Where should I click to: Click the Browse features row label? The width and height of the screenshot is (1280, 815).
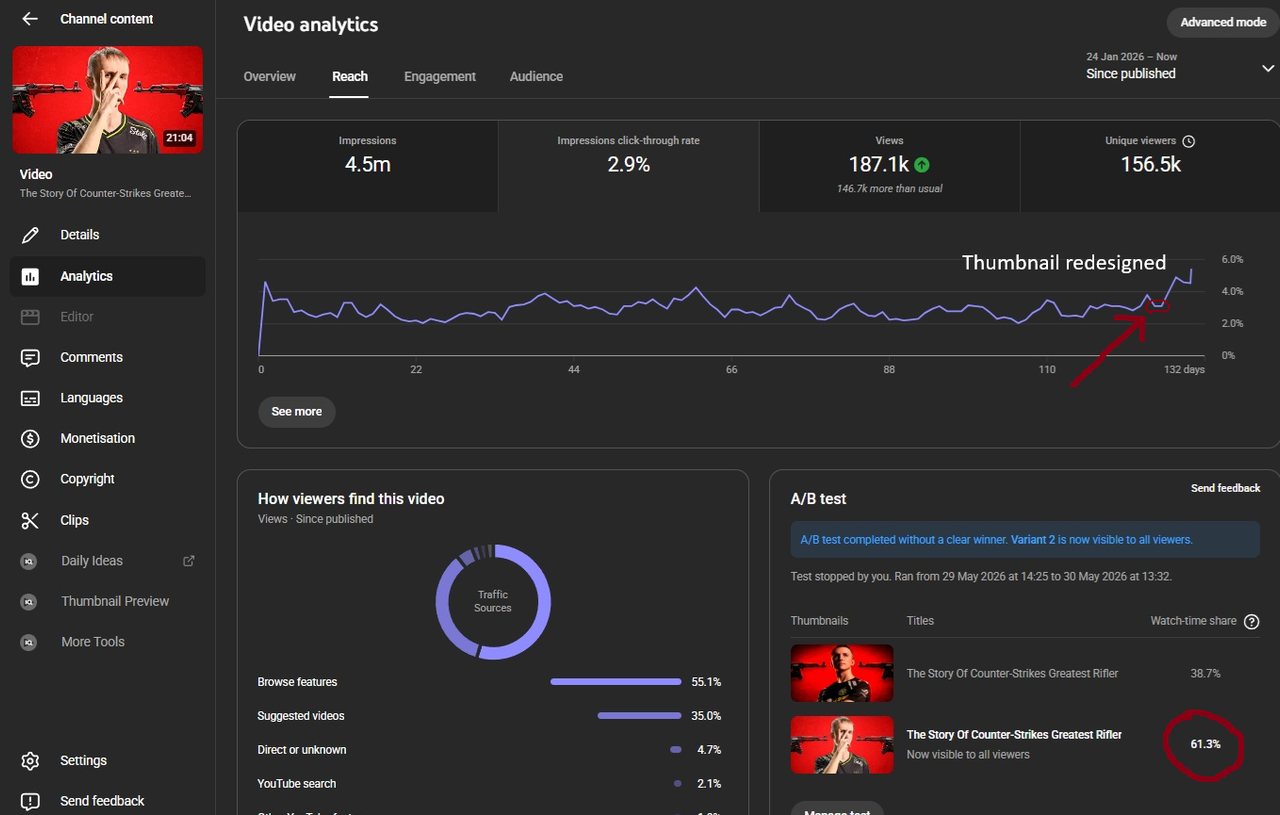tap(297, 682)
